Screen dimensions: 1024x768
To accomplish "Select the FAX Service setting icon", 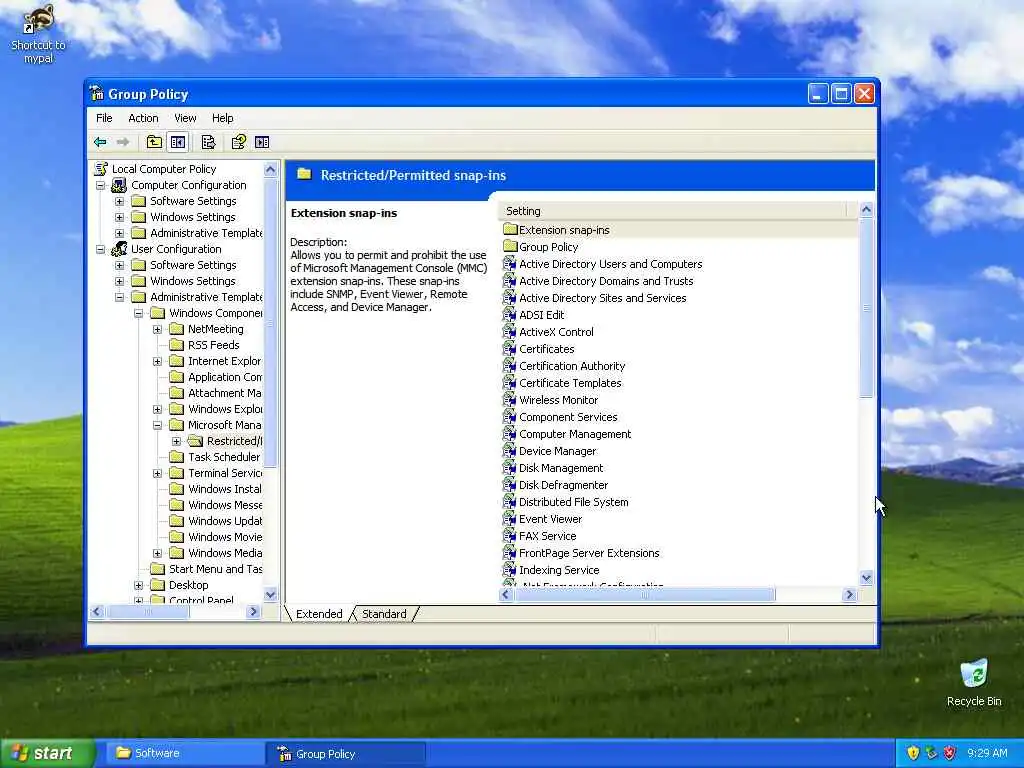I will [x=509, y=536].
